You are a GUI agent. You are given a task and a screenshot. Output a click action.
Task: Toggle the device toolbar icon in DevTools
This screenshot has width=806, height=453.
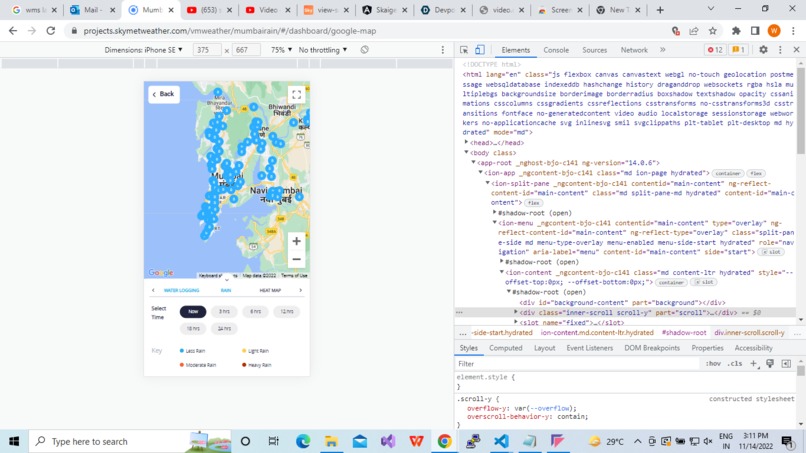coord(480,50)
